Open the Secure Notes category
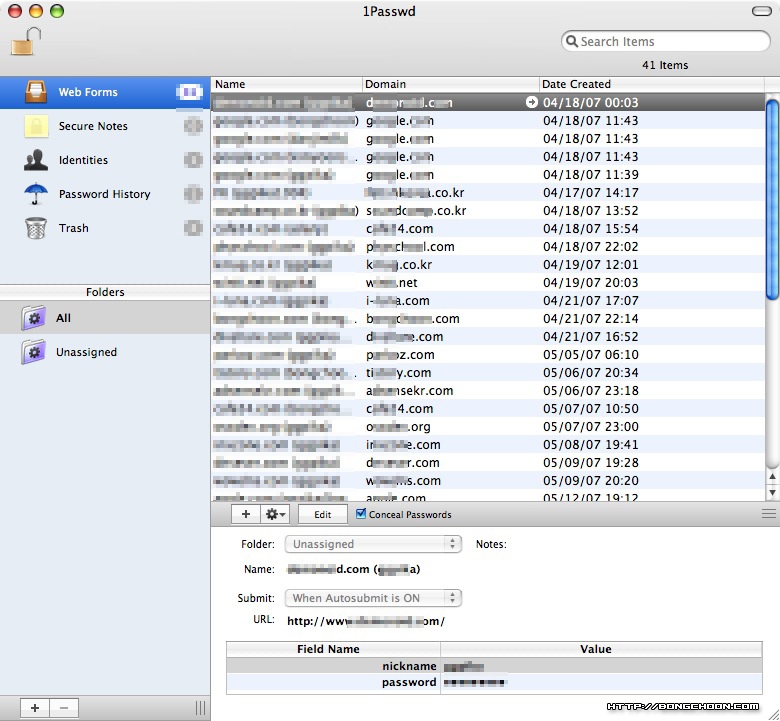Image resolution: width=780 pixels, height=721 pixels. point(105,126)
